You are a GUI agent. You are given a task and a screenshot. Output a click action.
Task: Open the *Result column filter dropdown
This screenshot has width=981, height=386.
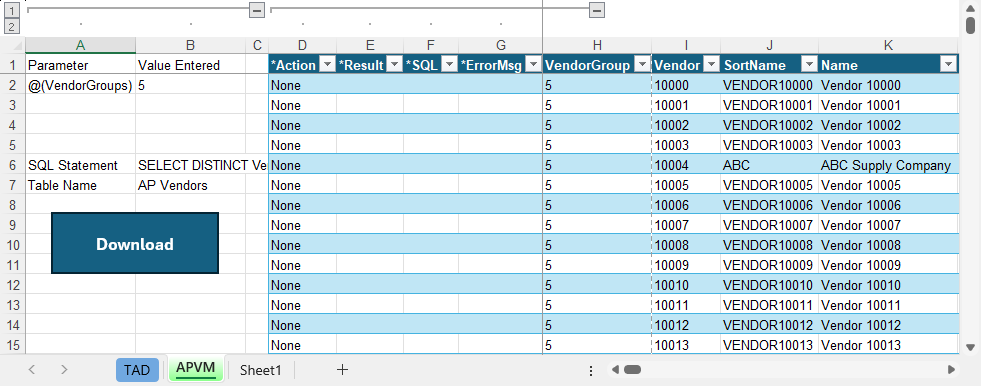click(394, 64)
